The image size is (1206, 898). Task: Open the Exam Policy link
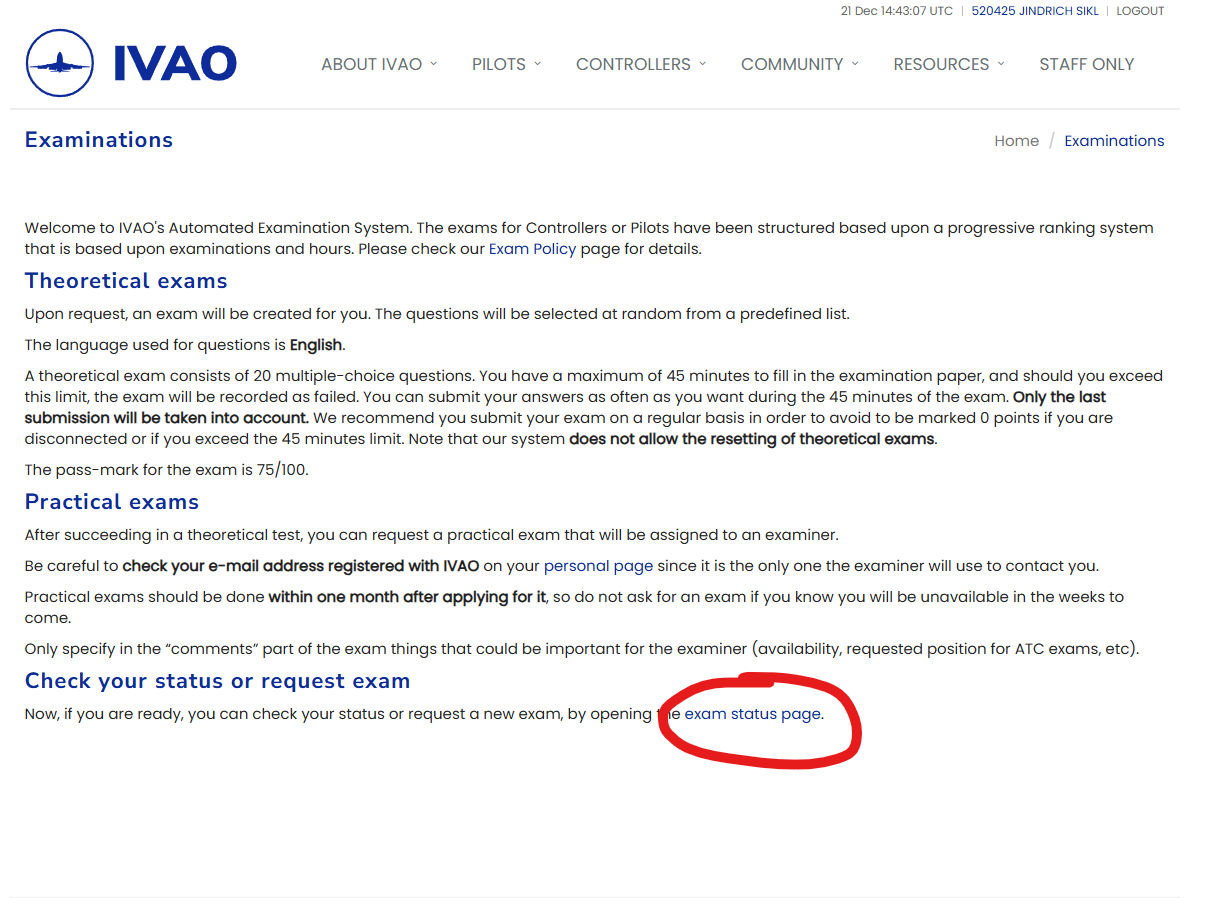(532, 249)
